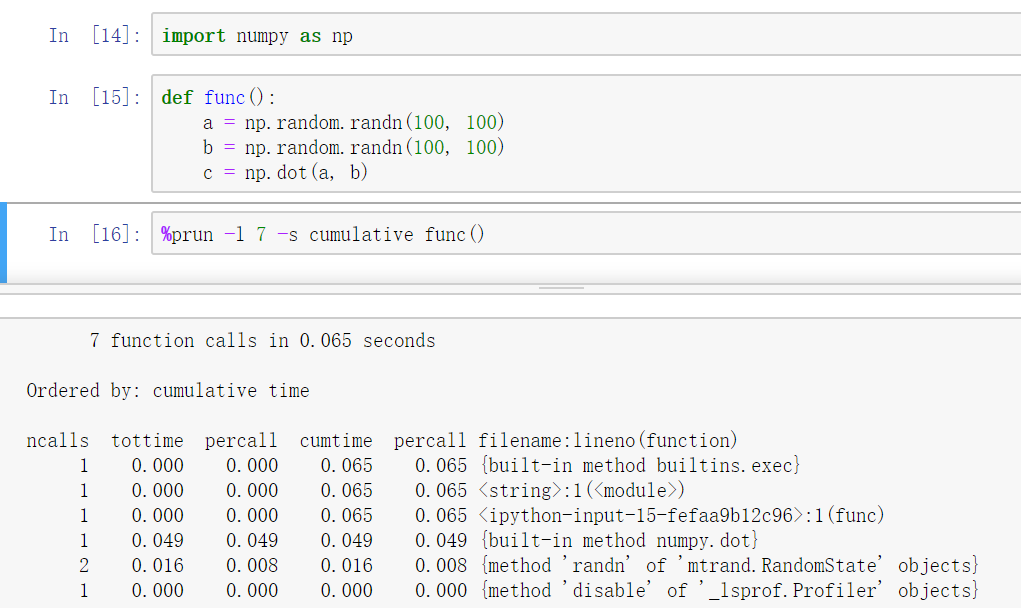
Task: Click the ncalls column header
Action: pyautogui.click(x=57, y=440)
